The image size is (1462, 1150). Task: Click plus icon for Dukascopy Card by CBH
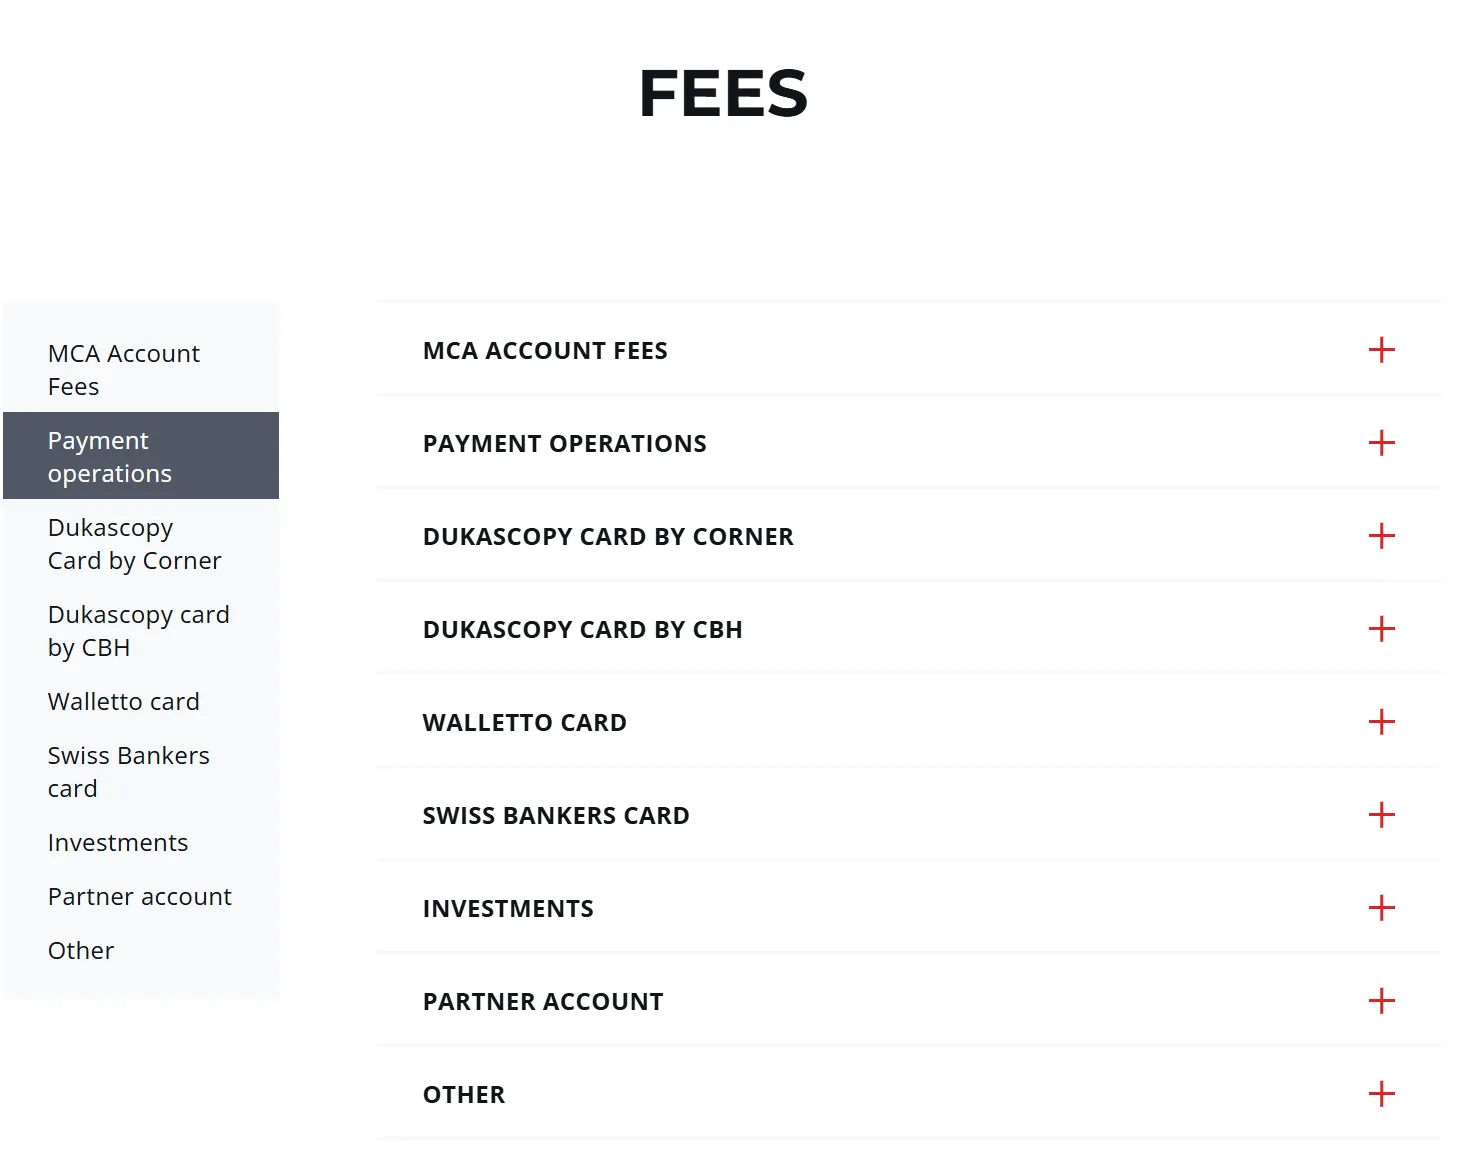tap(1381, 629)
